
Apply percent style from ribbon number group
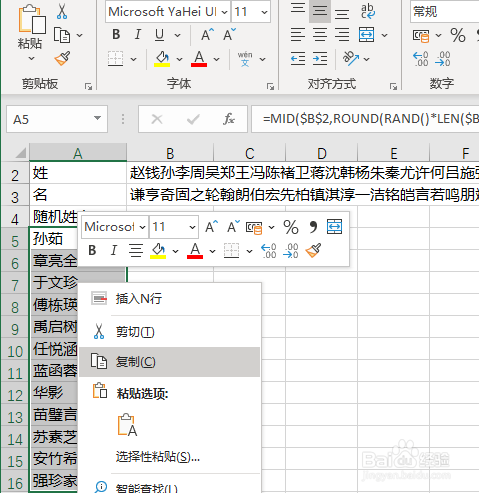pos(458,35)
